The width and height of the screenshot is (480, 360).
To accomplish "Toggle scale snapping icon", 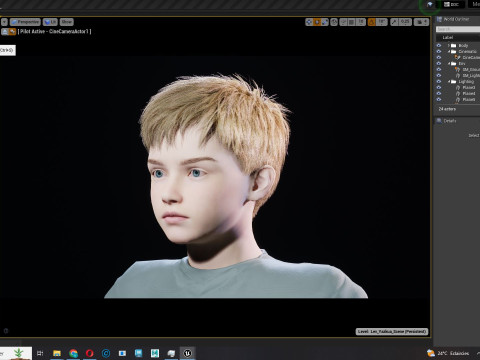I will click(394, 22).
